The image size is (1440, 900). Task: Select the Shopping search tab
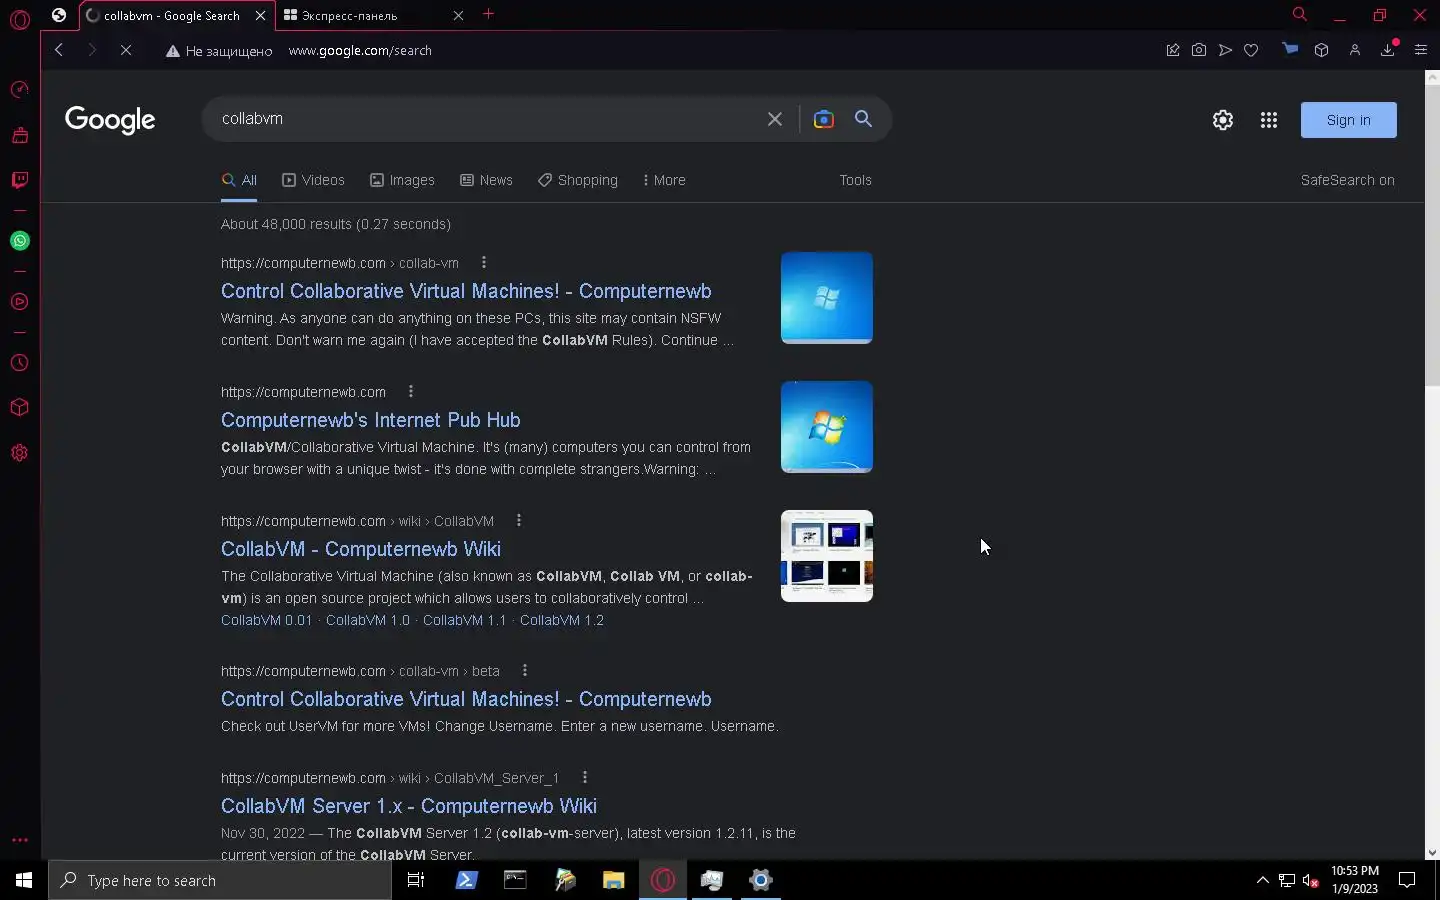coord(578,180)
